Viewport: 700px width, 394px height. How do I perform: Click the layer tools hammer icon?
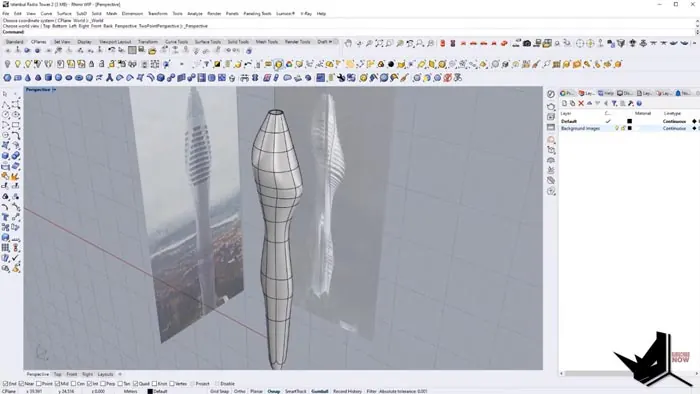[x=631, y=103]
